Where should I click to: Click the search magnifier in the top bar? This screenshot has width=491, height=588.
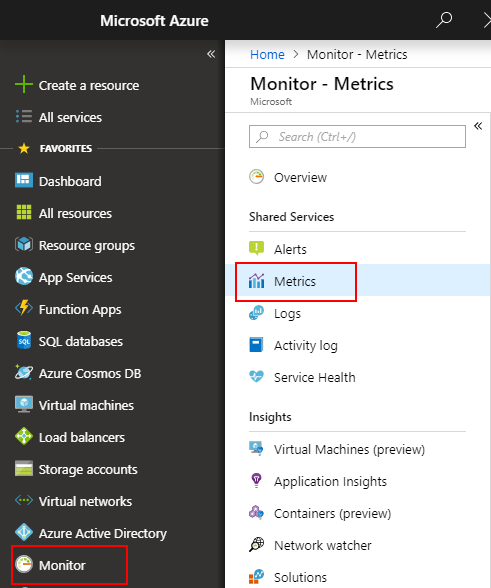tap(444, 20)
